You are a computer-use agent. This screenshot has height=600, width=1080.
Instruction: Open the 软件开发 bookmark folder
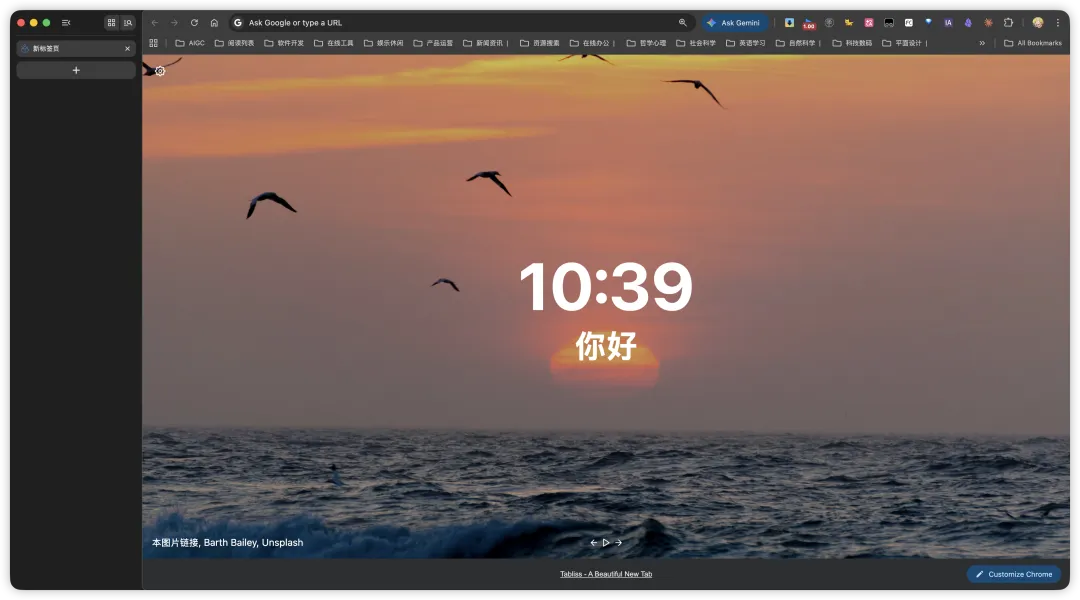pos(284,43)
